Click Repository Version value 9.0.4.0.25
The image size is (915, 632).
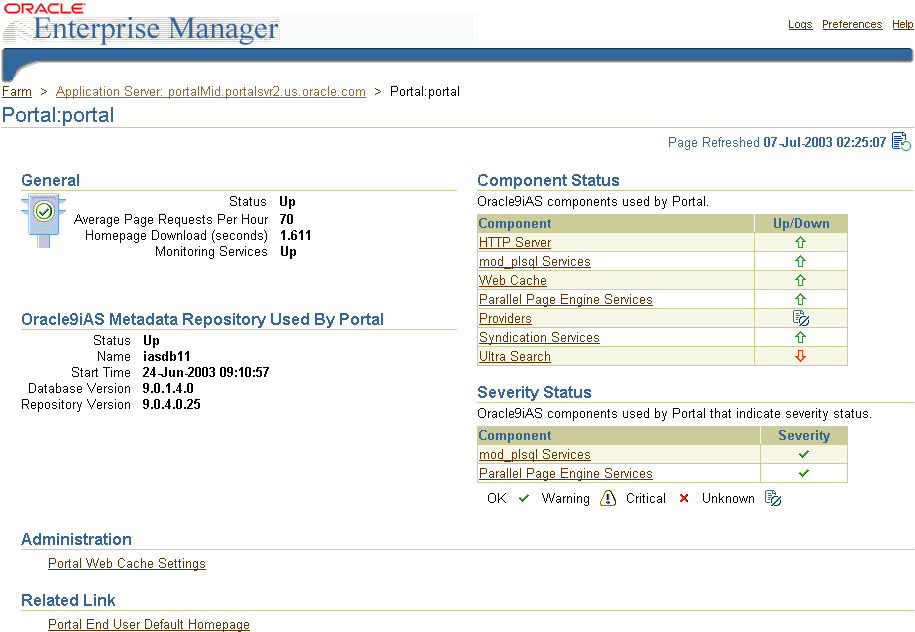(171, 404)
